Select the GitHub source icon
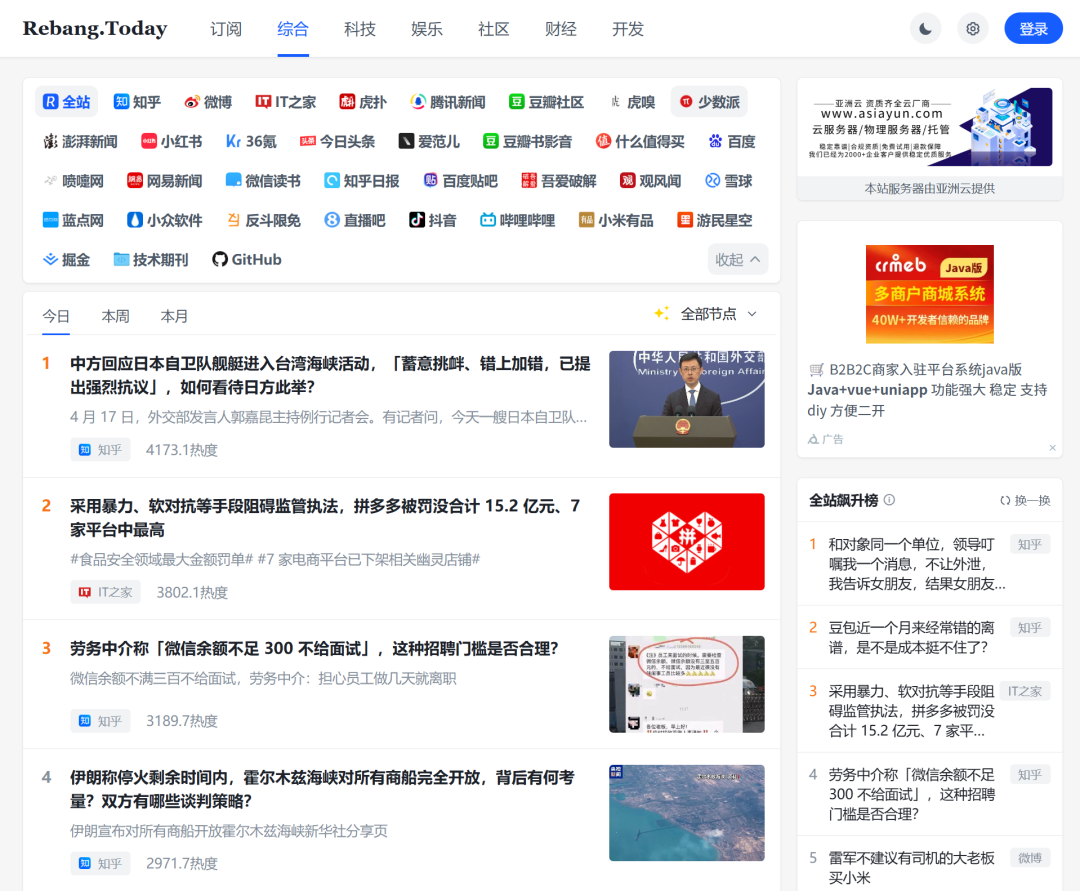Viewport: 1080px width, 891px height. (x=247, y=259)
